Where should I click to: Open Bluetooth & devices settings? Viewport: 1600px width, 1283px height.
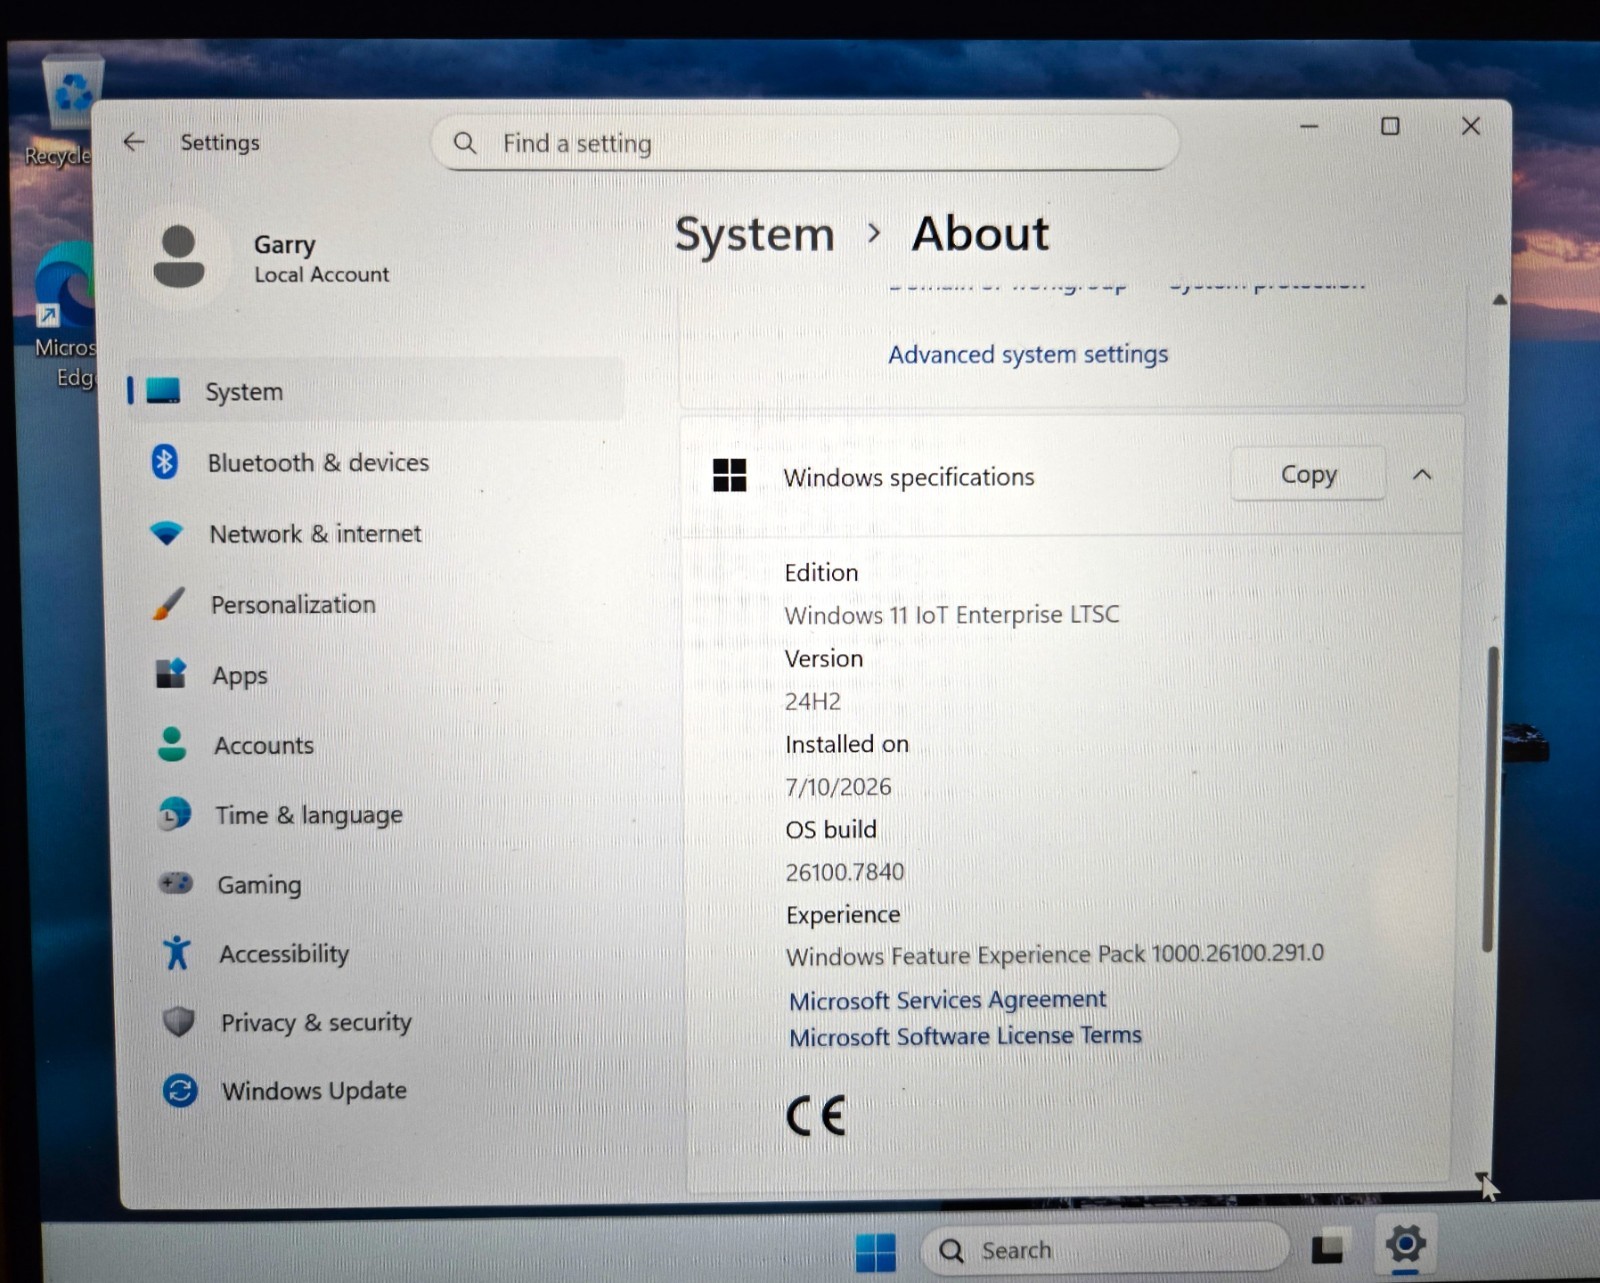[x=318, y=462]
